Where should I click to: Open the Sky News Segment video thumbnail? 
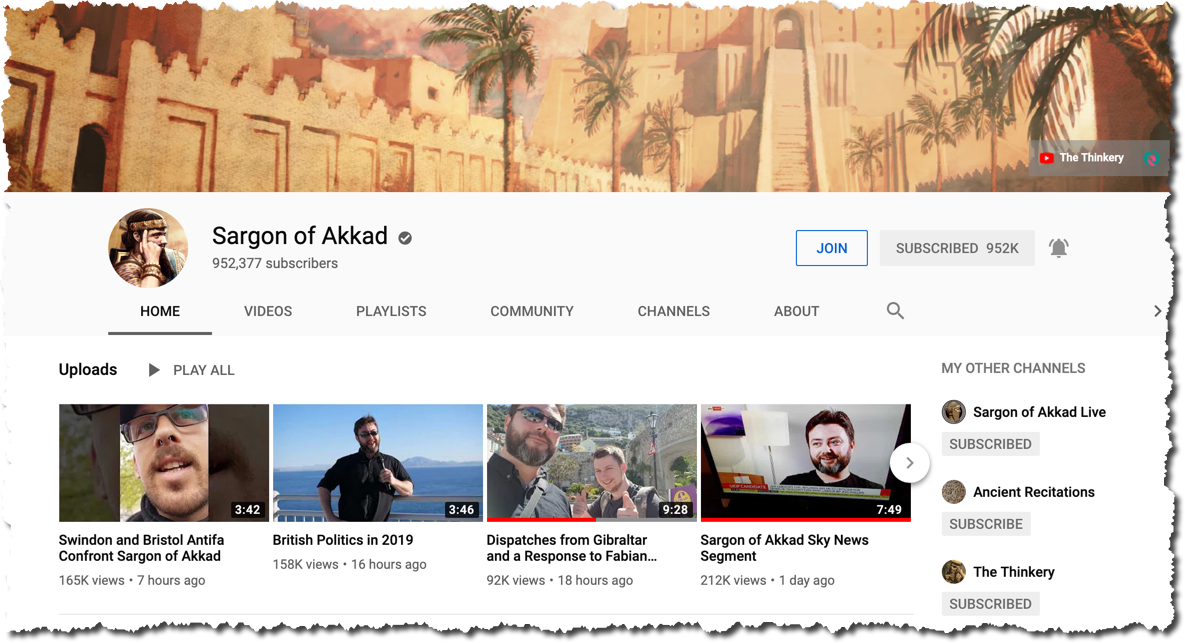tap(806, 462)
